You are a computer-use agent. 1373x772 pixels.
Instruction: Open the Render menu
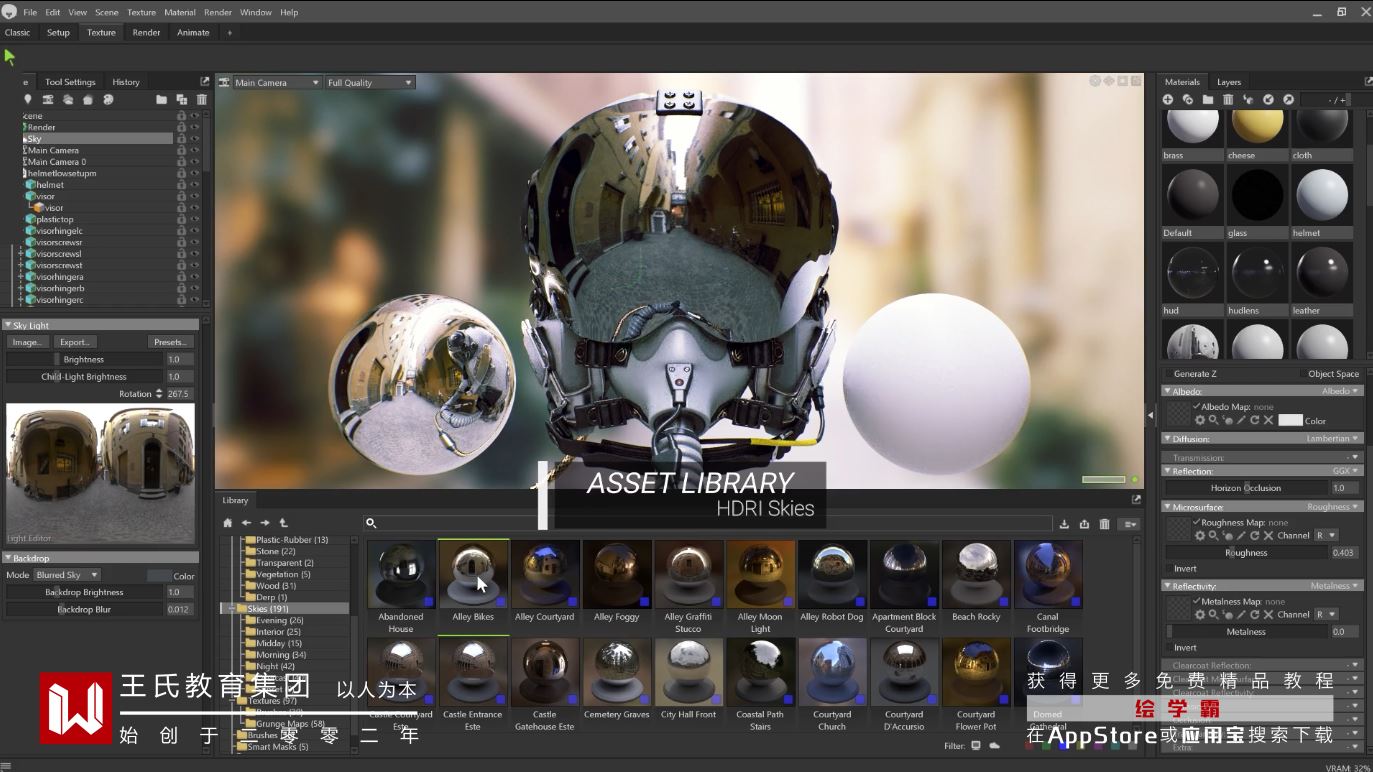click(217, 12)
